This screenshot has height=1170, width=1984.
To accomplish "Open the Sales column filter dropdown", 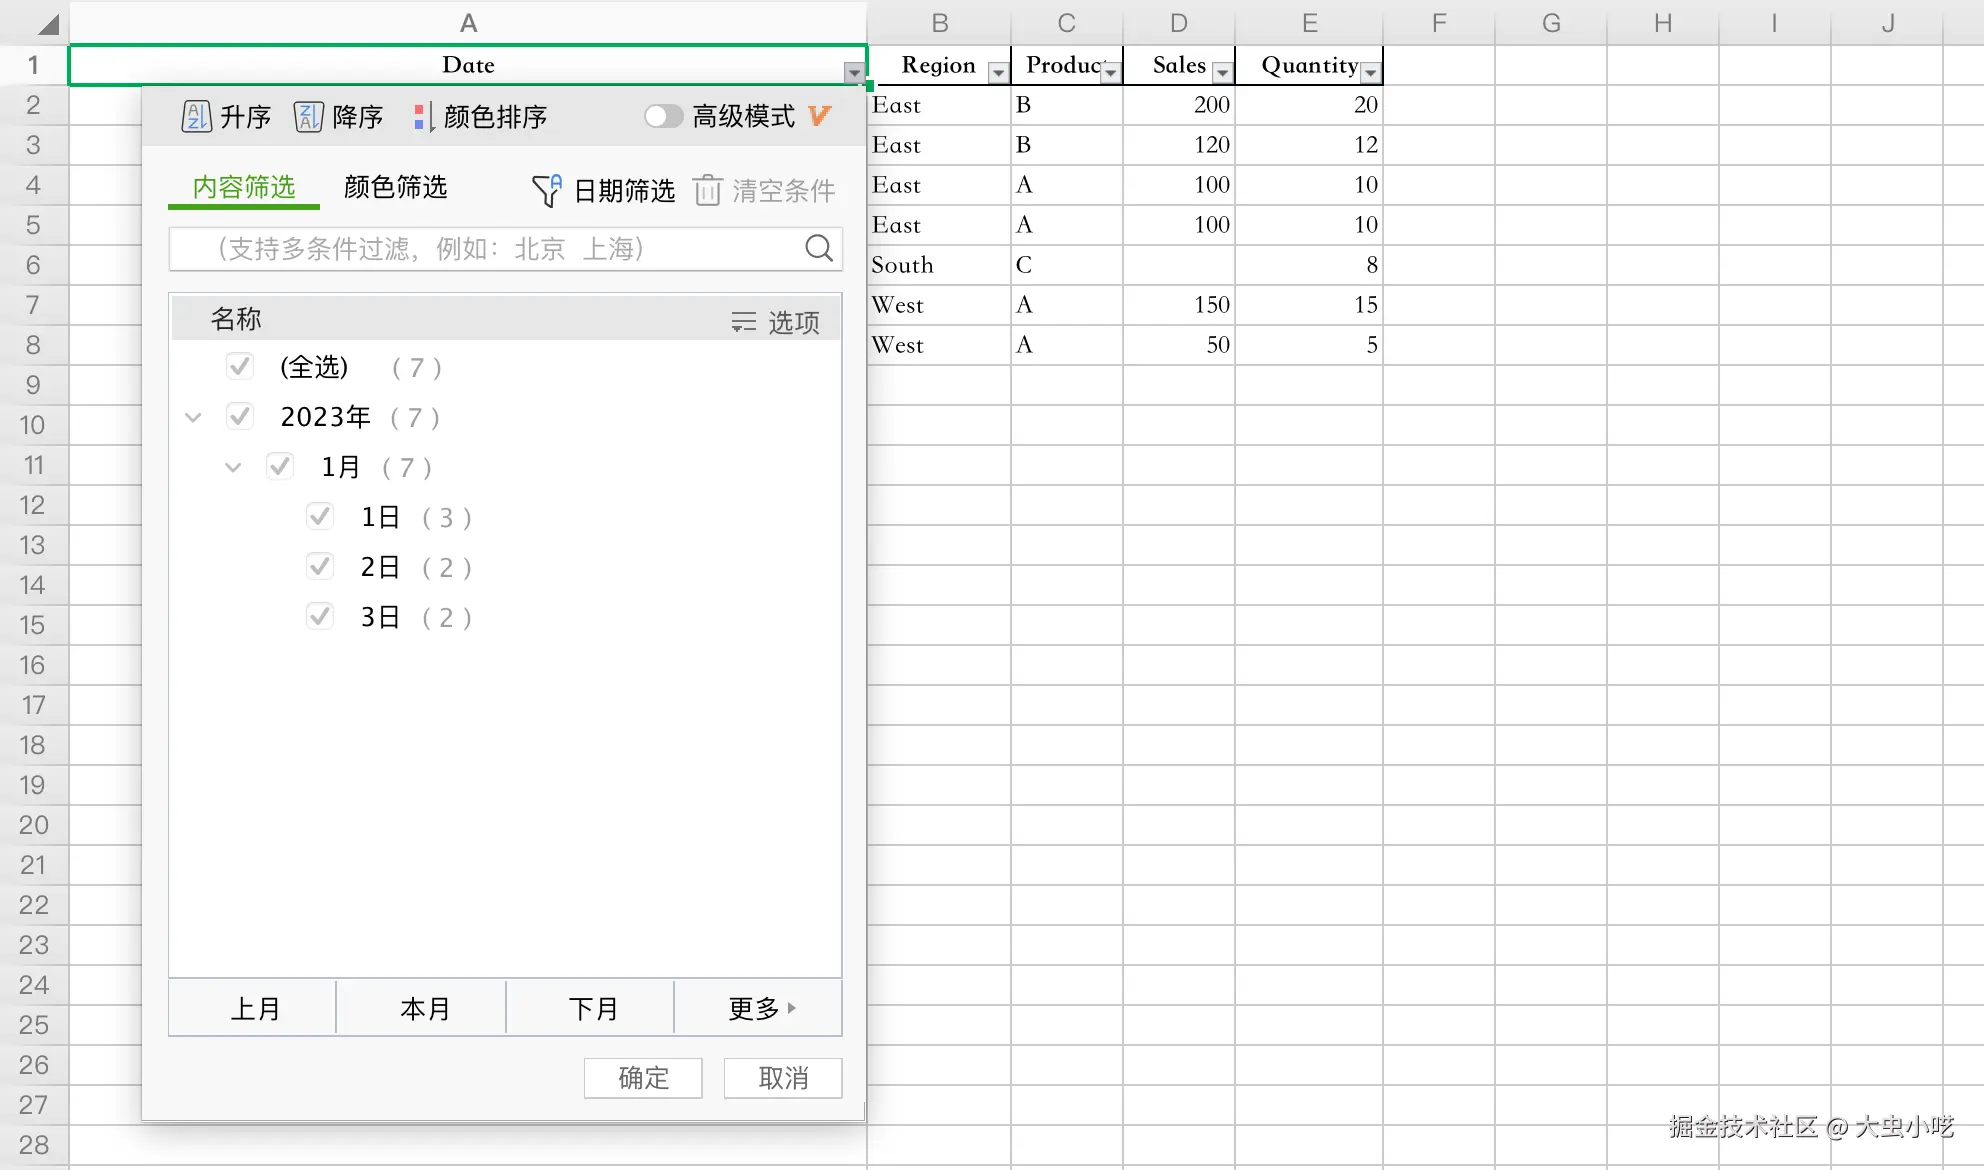I will point(1222,72).
